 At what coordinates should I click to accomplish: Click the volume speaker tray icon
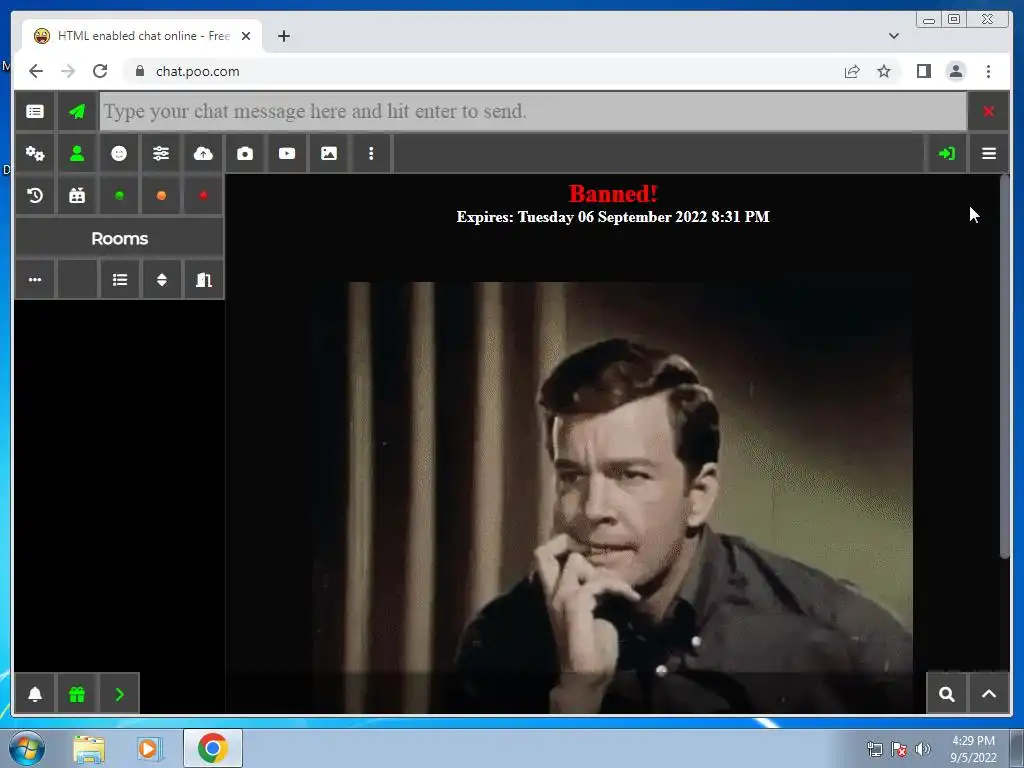(x=923, y=749)
